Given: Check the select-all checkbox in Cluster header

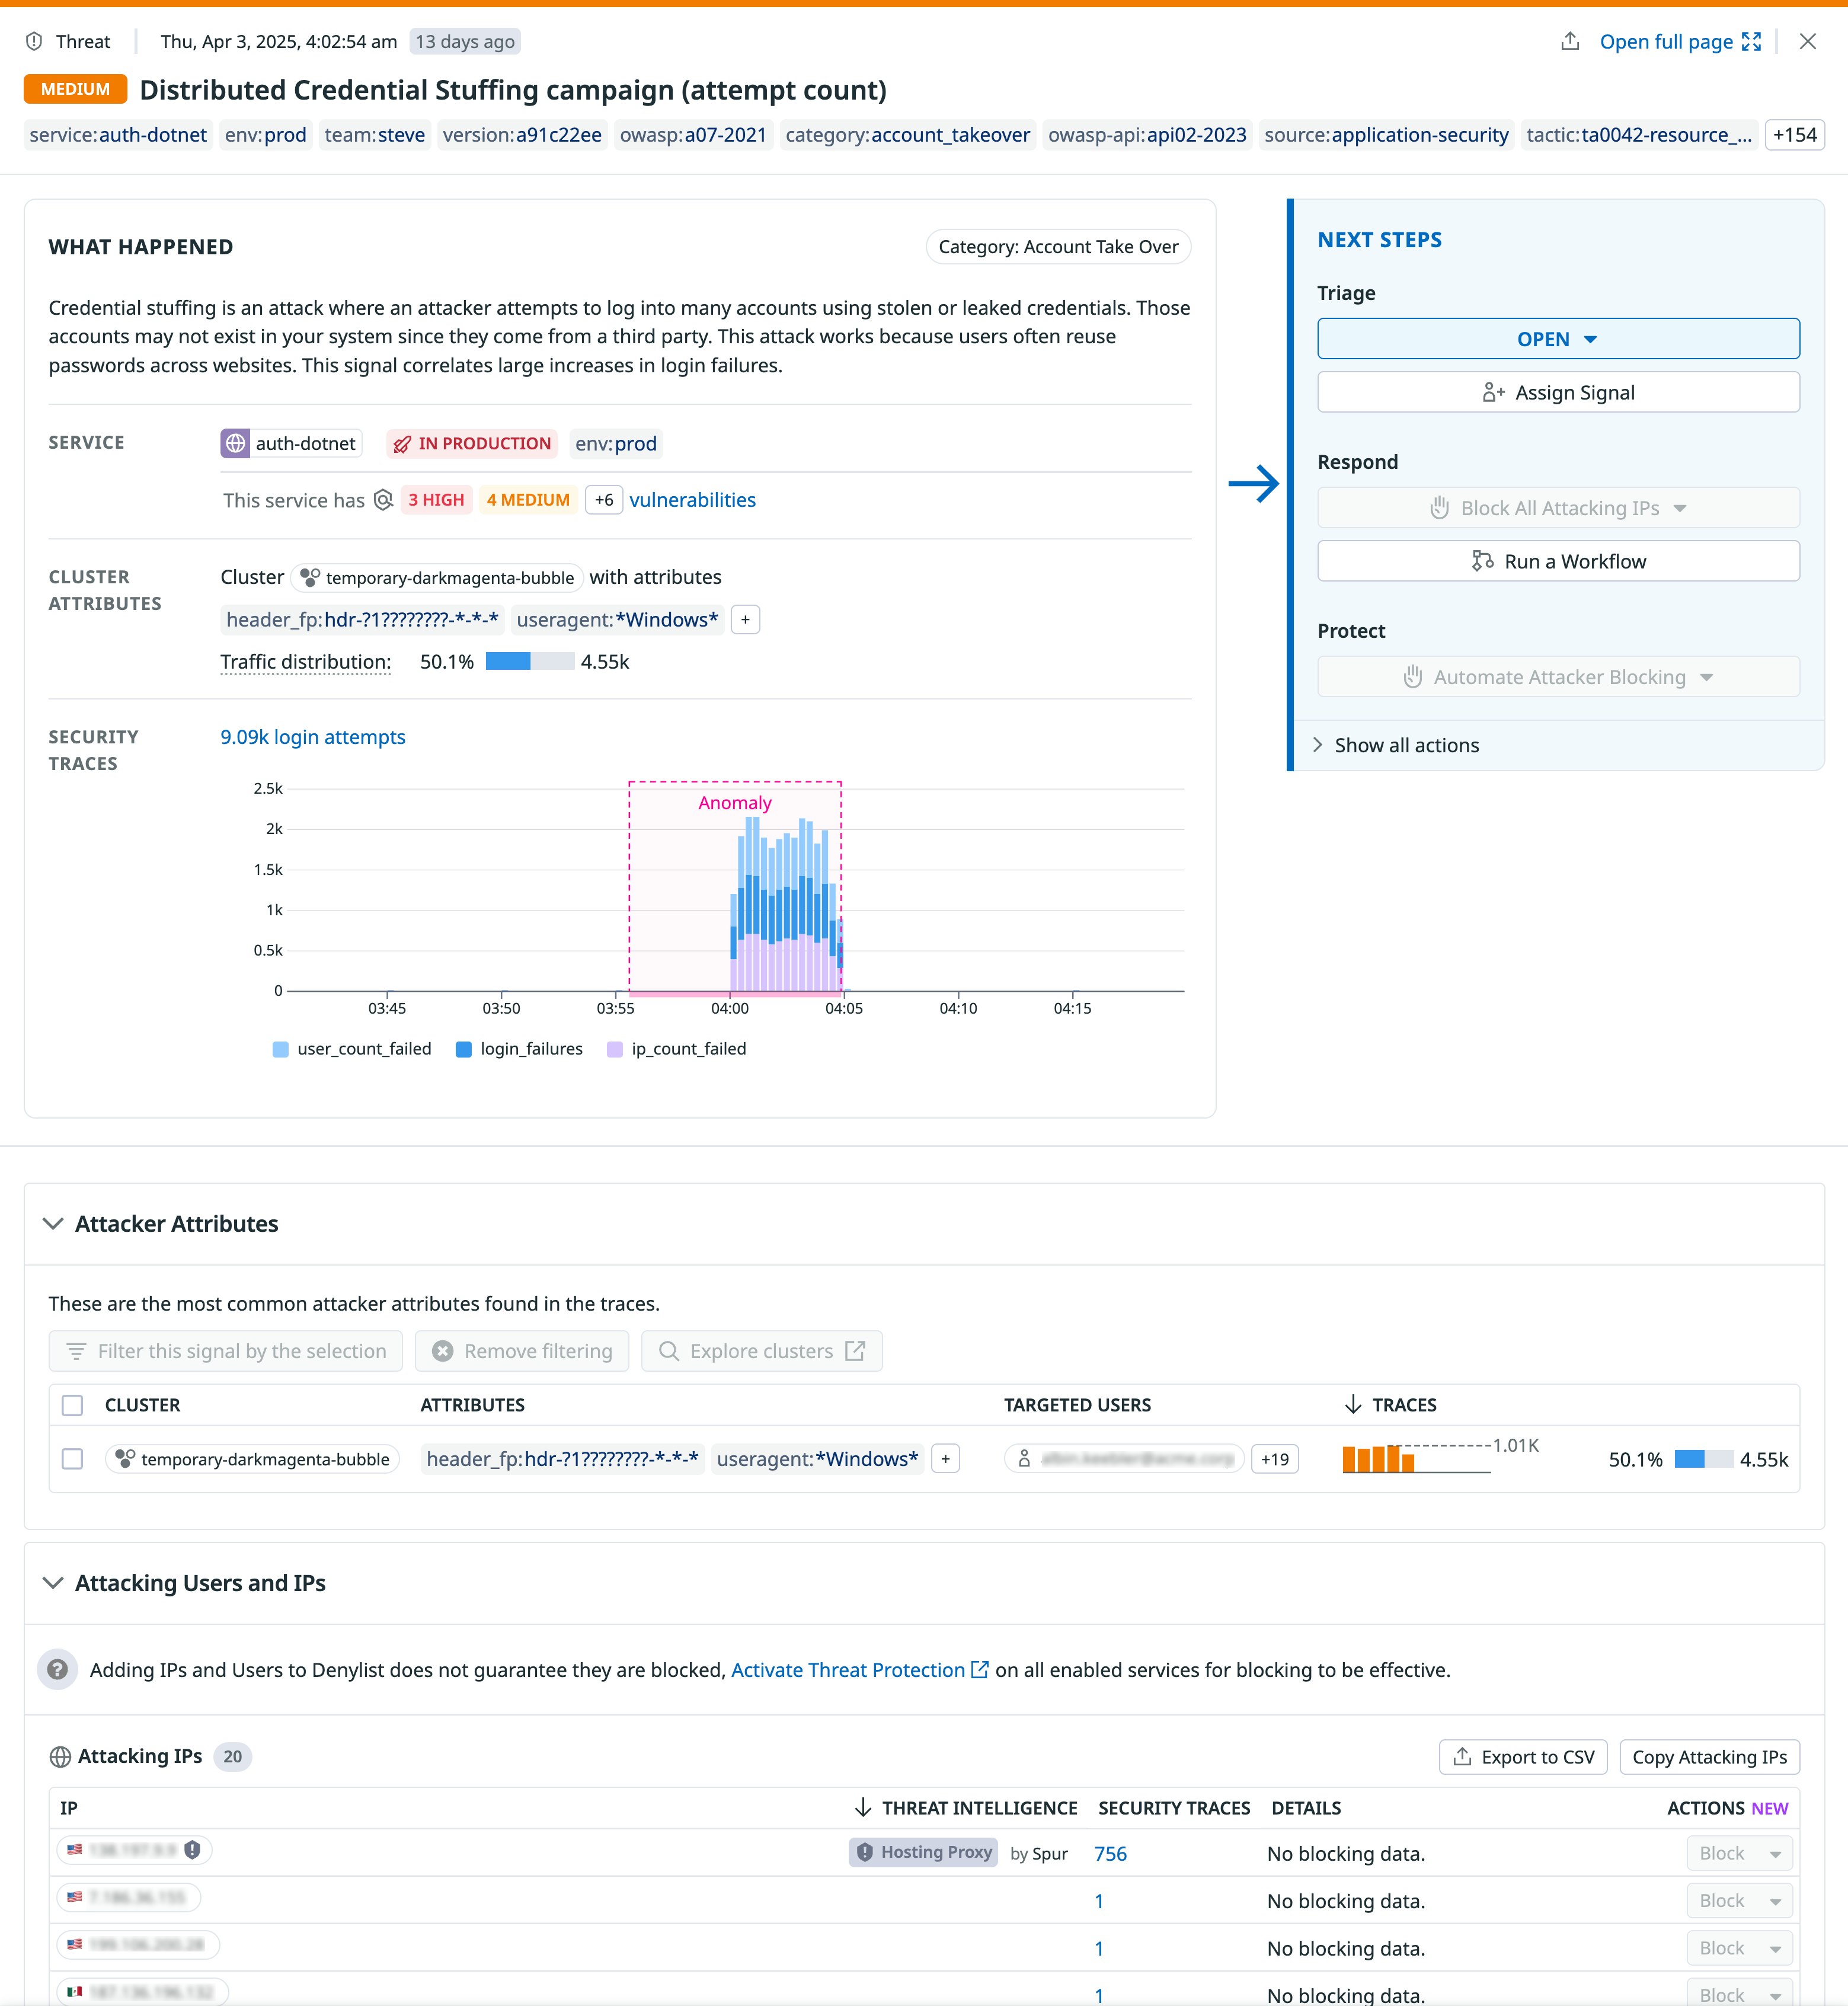Looking at the screenshot, I should click(x=72, y=1405).
